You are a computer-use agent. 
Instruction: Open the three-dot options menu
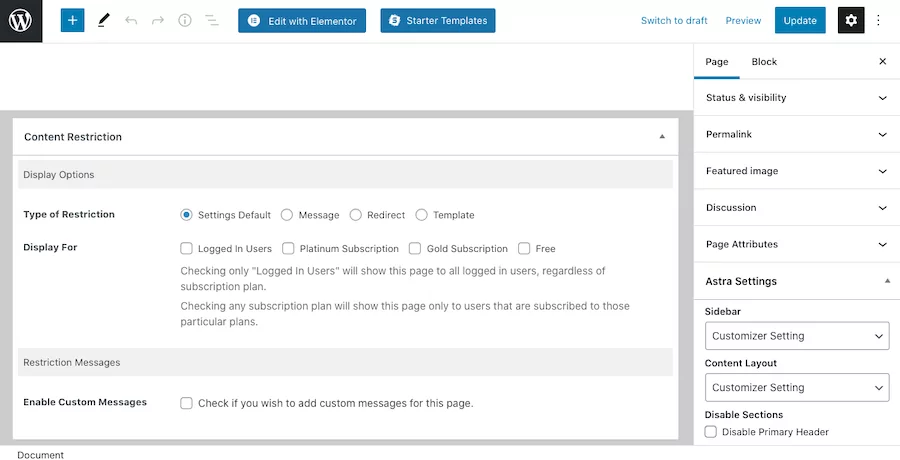tap(879, 20)
